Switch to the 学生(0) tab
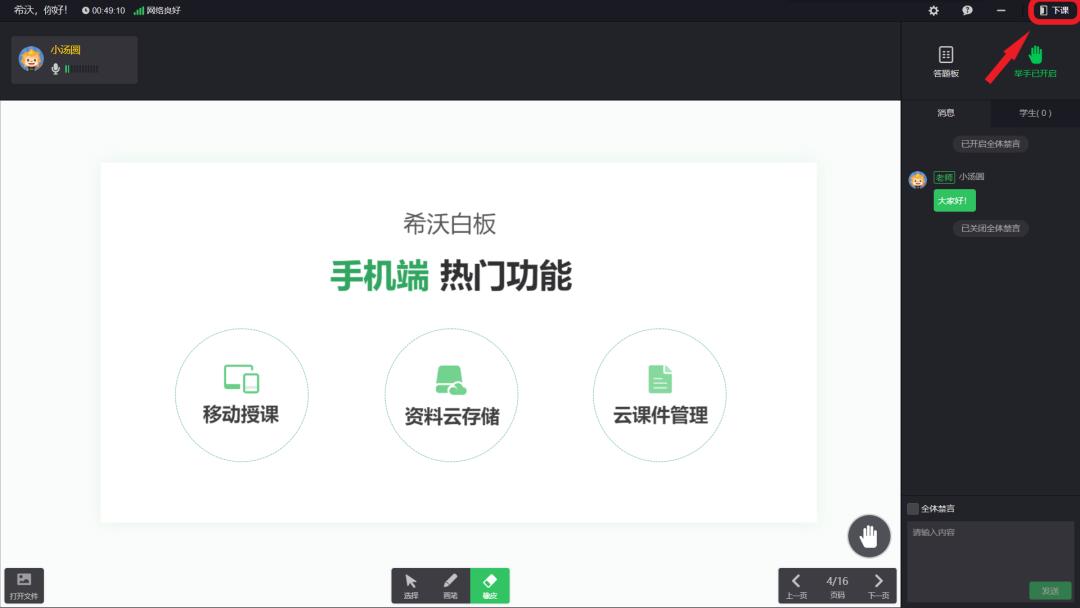The image size is (1080, 608). 1034,113
